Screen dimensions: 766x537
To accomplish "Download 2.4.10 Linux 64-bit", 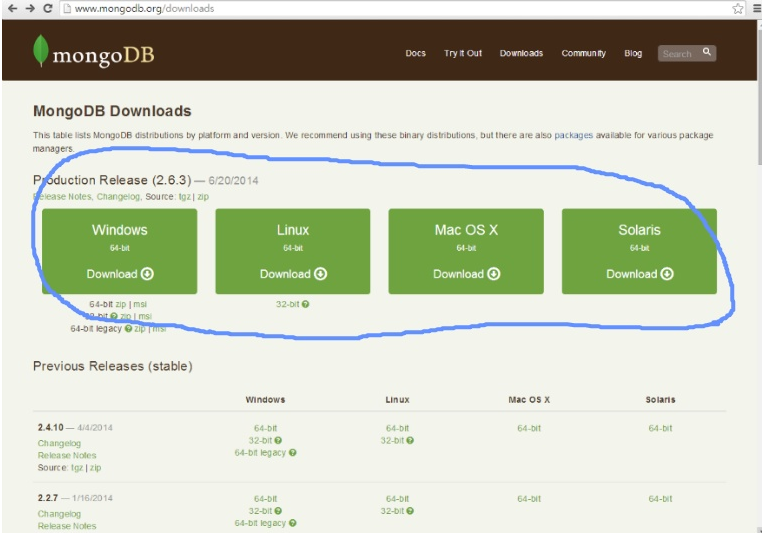I will [x=397, y=428].
